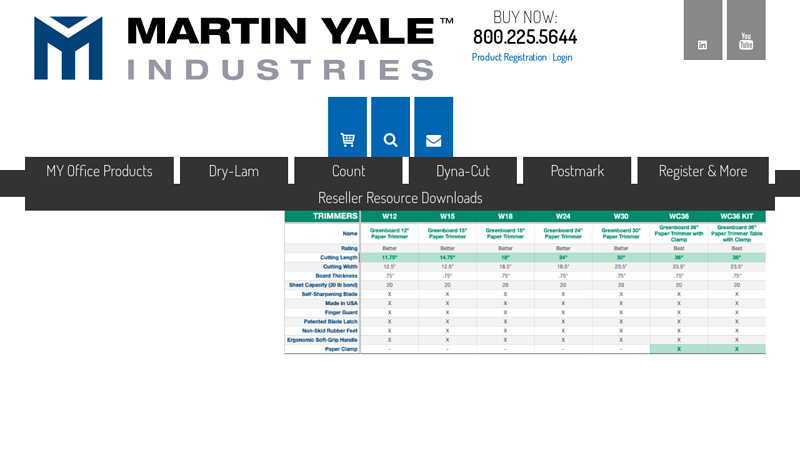This screenshot has width=800, height=450.
Task: Click Sheet Capacity (20 lb bond) label
Action: (323, 285)
